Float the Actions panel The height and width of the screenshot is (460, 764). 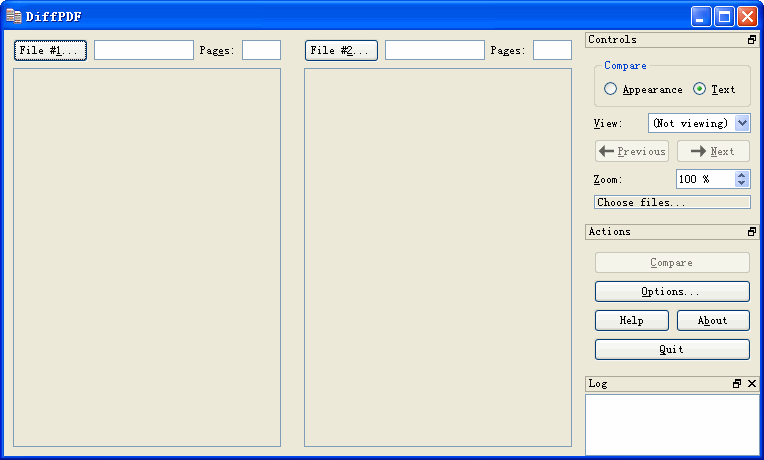pyautogui.click(x=752, y=232)
